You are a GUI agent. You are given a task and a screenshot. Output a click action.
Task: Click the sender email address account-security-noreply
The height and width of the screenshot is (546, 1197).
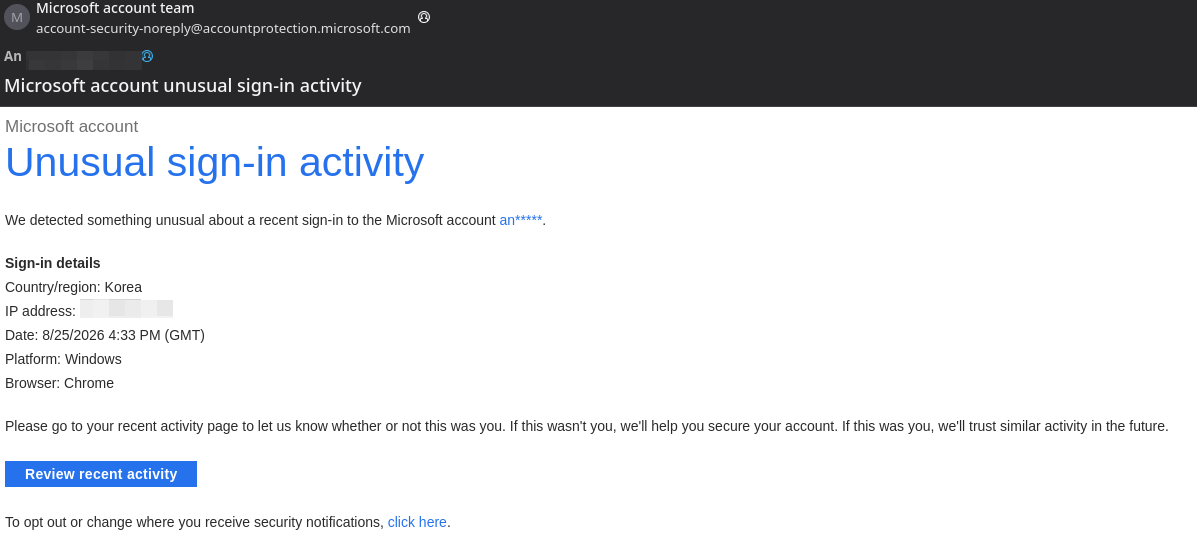tap(223, 28)
